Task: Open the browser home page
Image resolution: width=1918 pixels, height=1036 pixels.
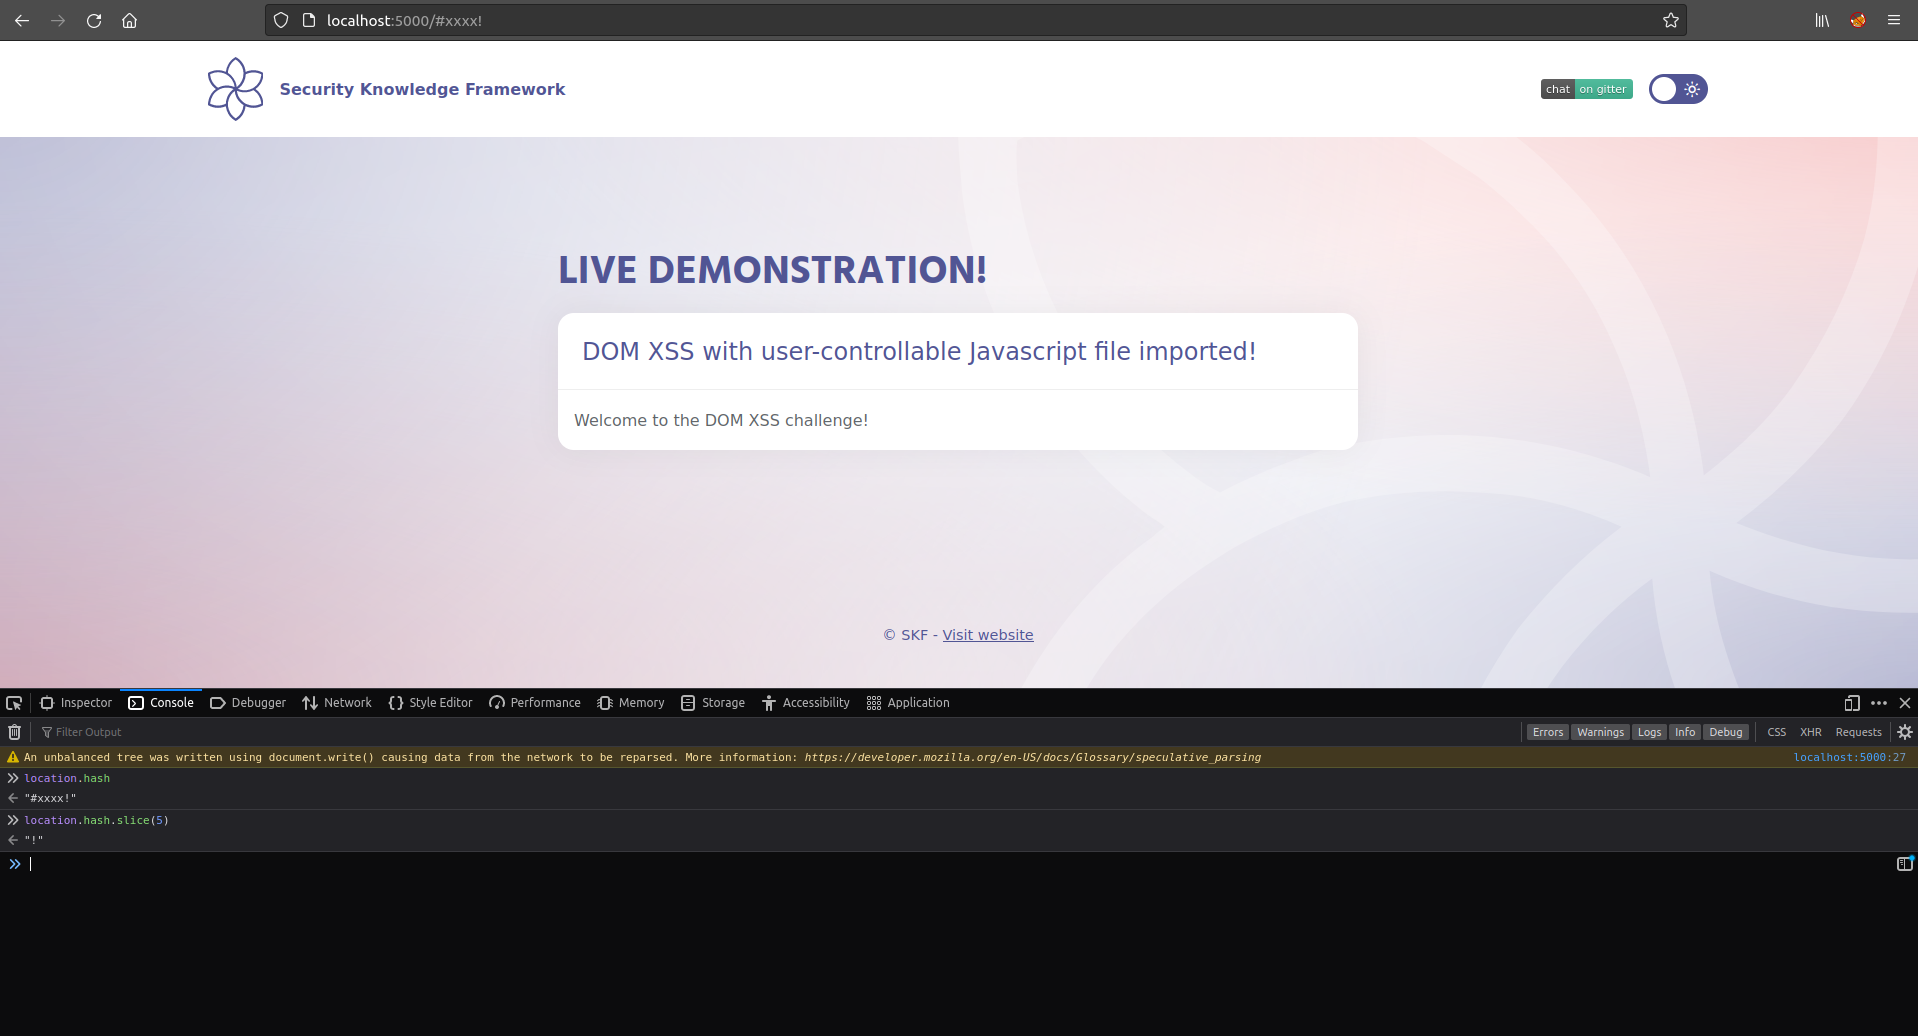Action: tap(130, 20)
